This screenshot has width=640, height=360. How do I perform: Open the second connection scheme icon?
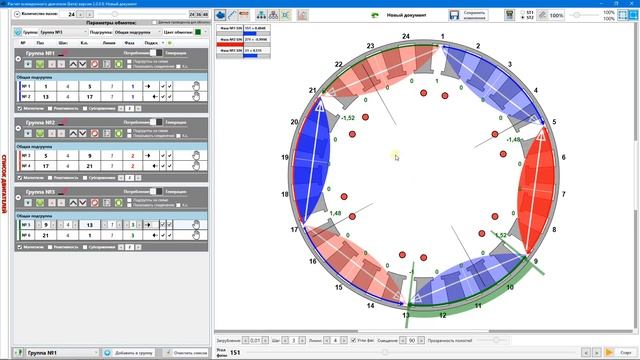(x=273, y=15)
